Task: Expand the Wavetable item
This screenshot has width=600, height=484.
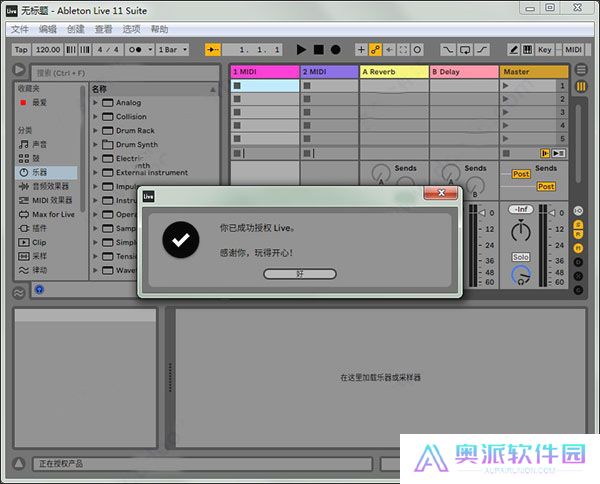Action: tap(95, 270)
